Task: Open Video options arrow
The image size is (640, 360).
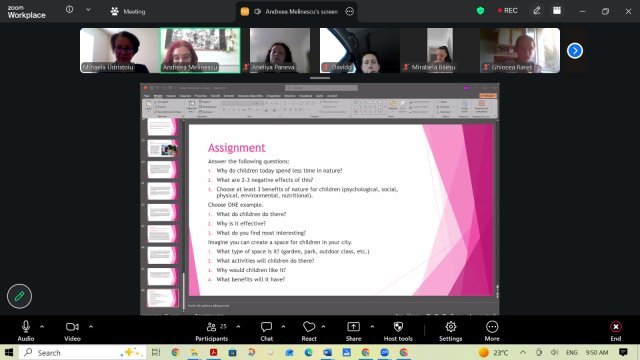Action: (91, 327)
